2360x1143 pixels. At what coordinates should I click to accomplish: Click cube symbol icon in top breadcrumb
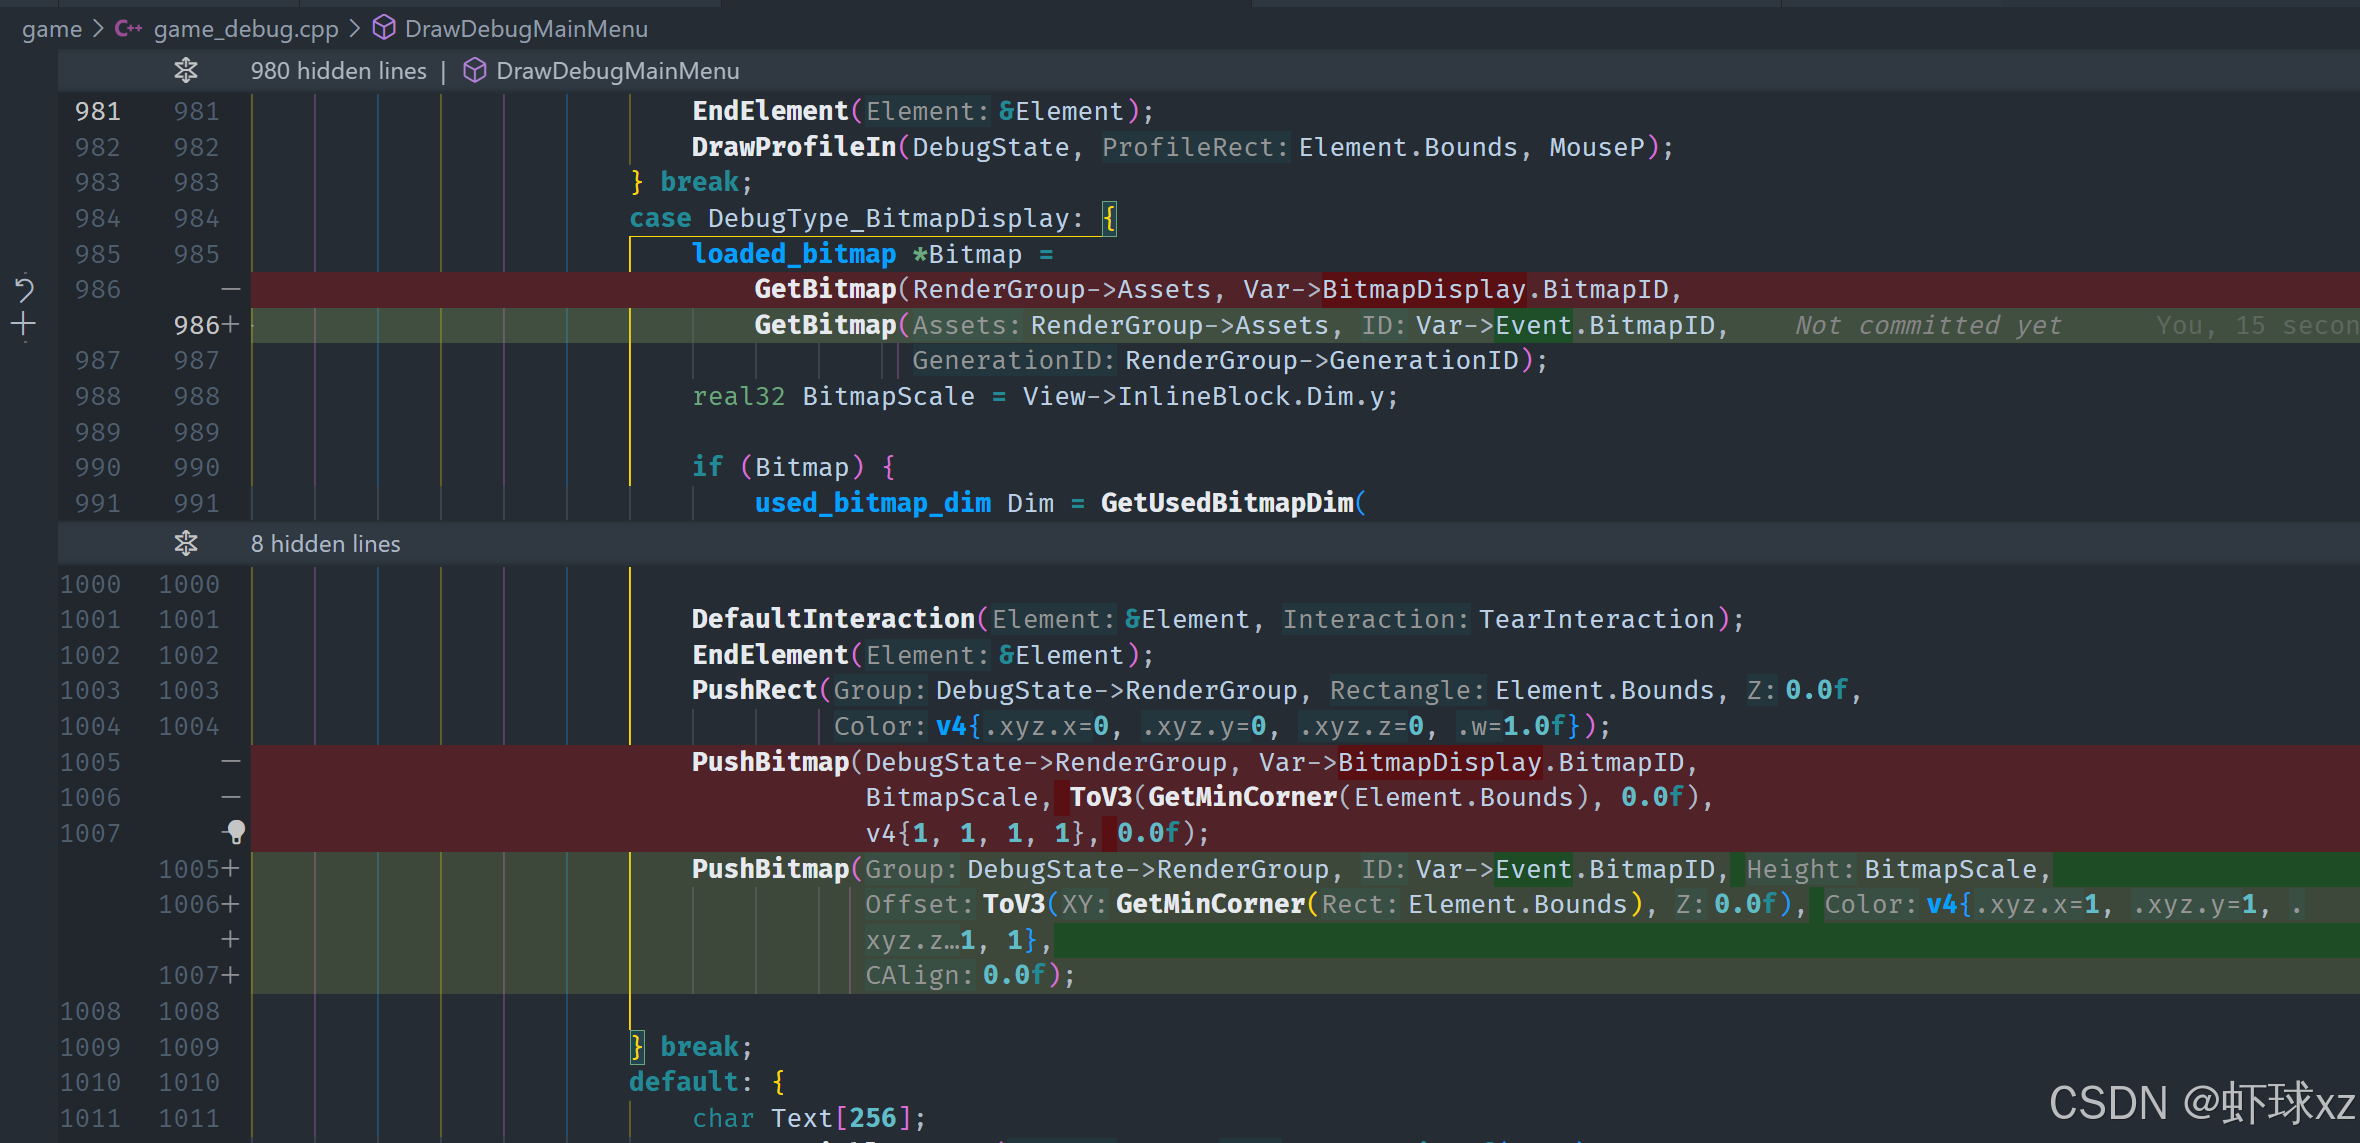pos(384,29)
